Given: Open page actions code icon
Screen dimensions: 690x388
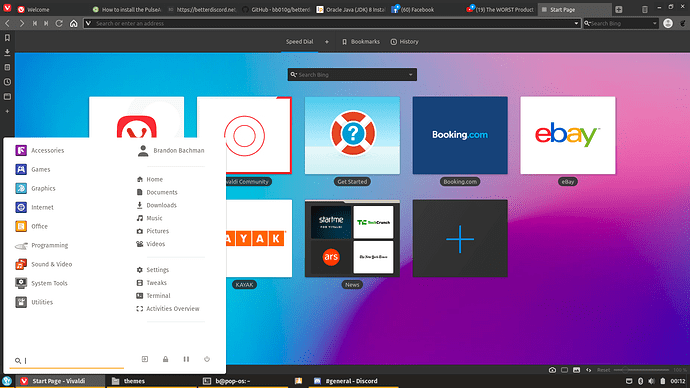Looking at the screenshot, I should pyautogui.click(x=588, y=370).
